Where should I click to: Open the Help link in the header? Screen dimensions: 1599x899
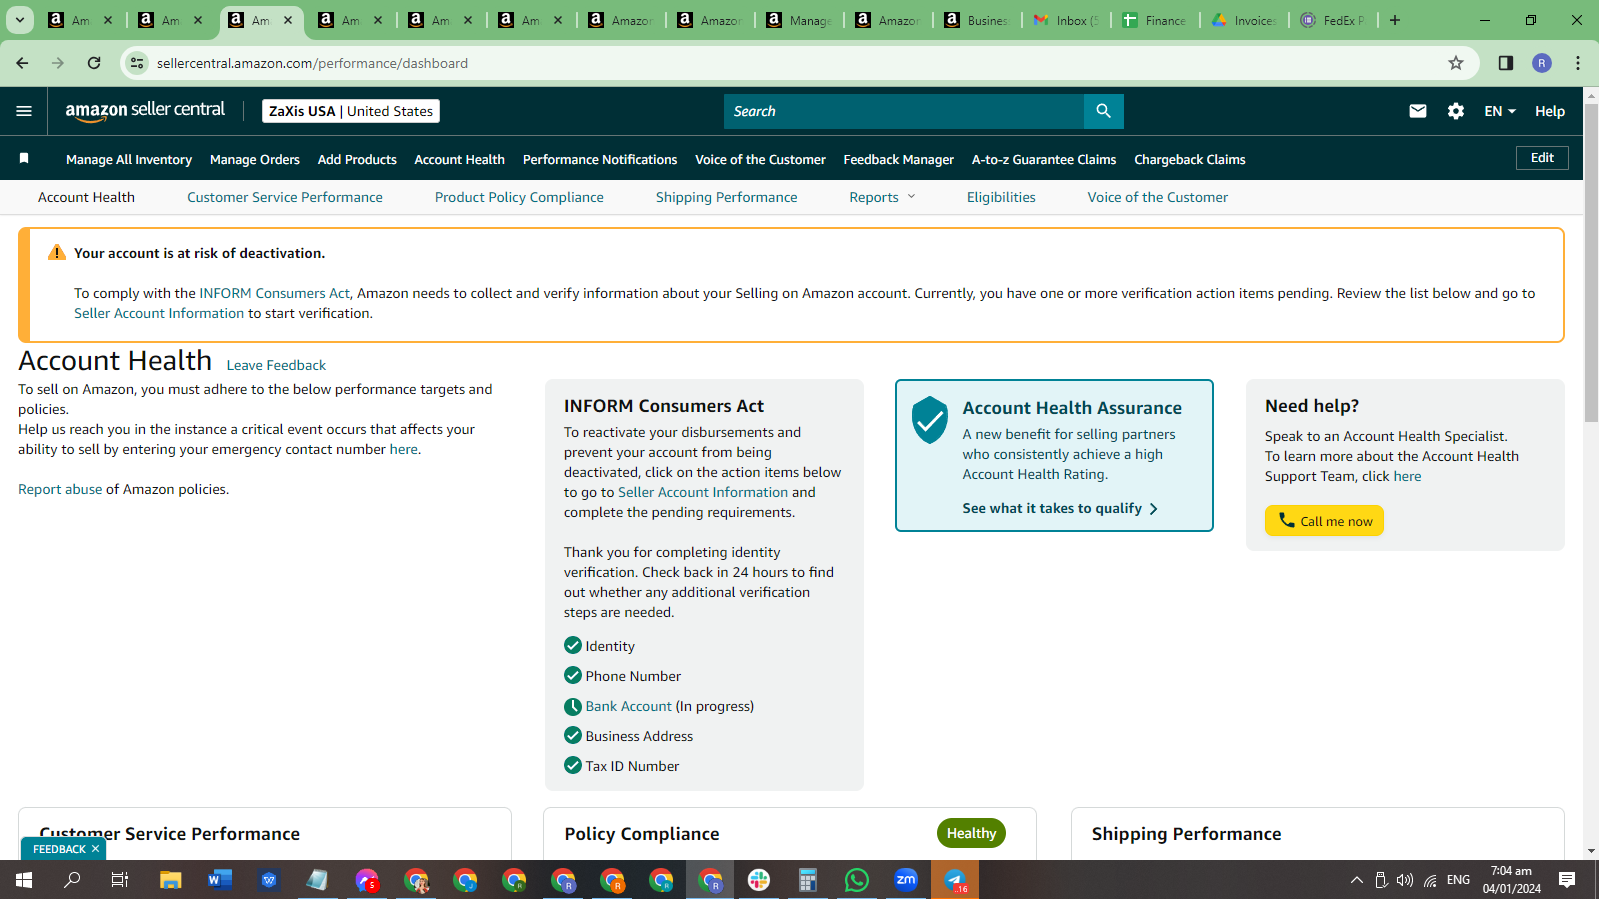1550,111
